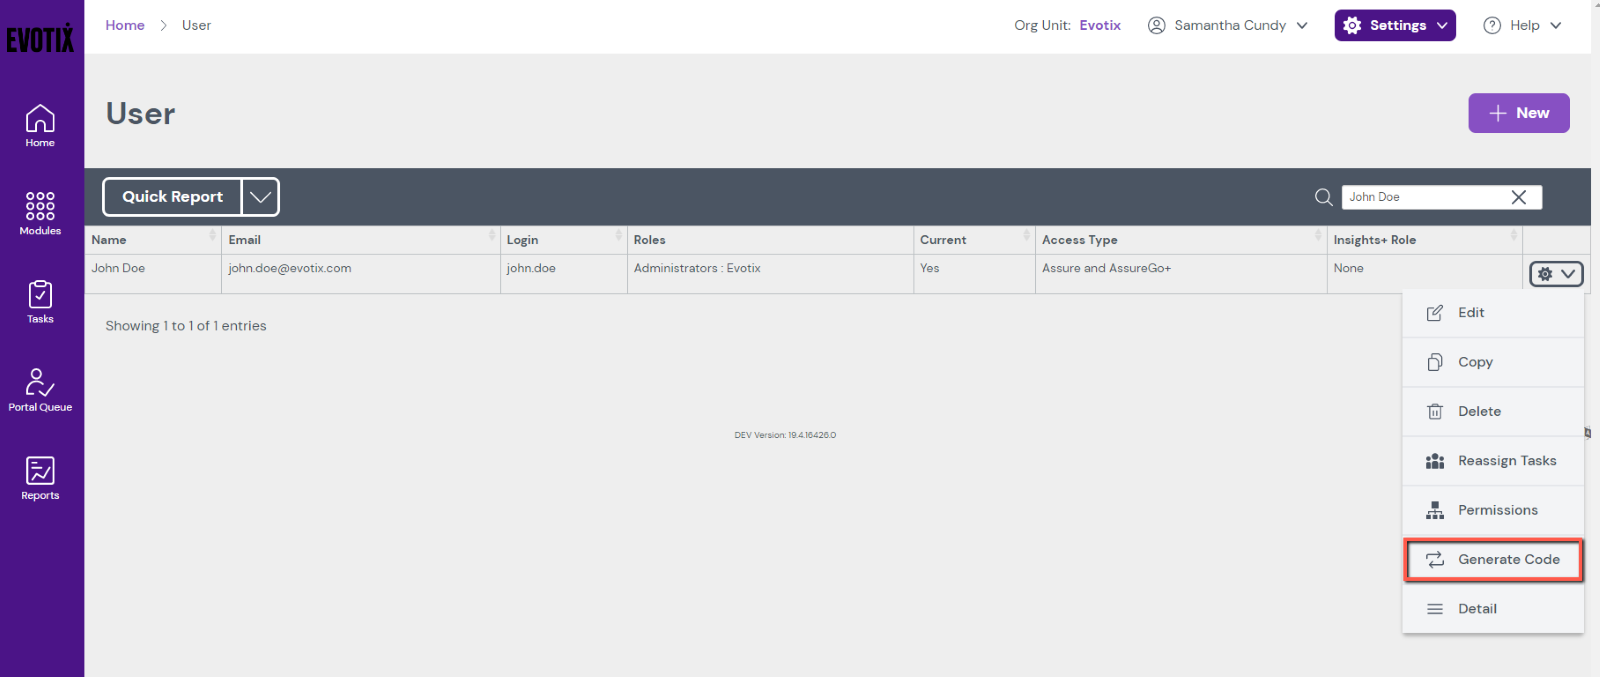Select Detail menu entry
This screenshot has height=677, width=1600.
tap(1493, 609)
